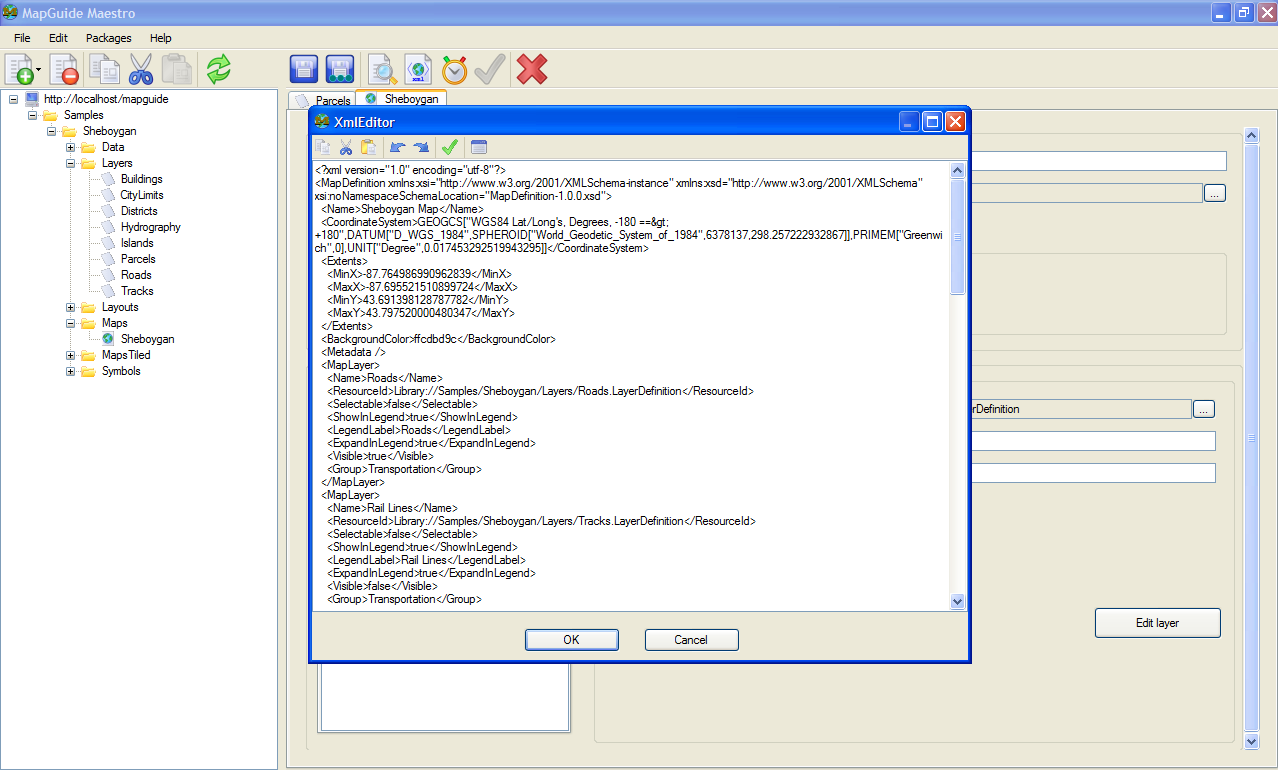This screenshot has height=770, width=1278.
Task: Click the Delete Resource icon
Action: (64, 69)
